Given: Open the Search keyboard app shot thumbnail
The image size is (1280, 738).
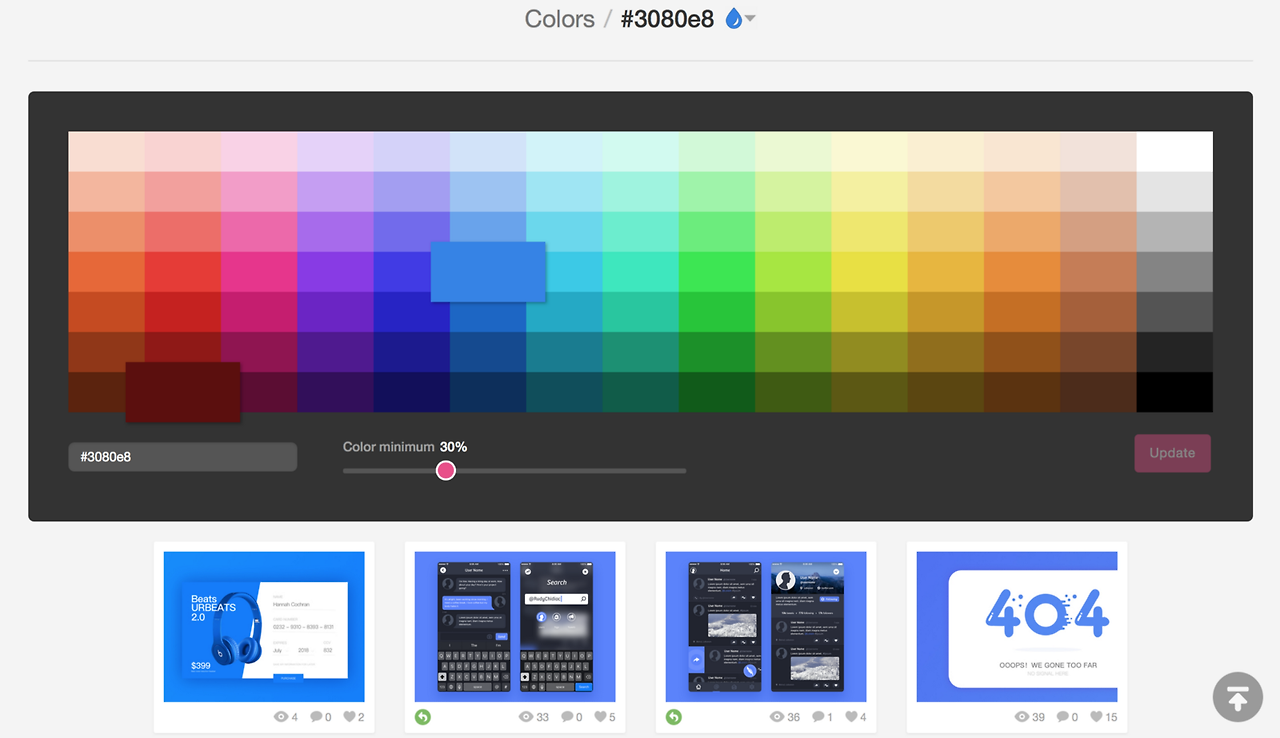Looking at the screenshot, I should click(x=515, y=627).
